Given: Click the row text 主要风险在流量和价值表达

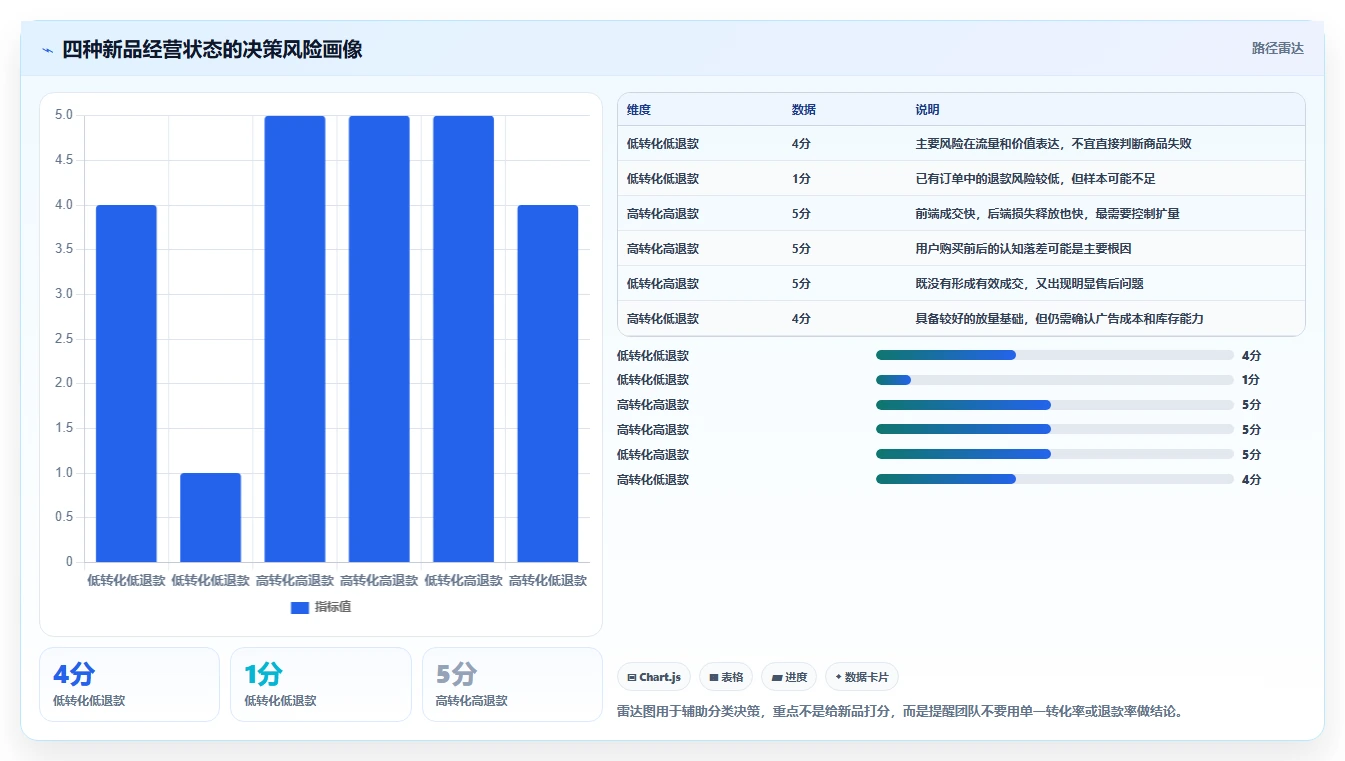Looking at the screenshot, I should point(987,144).
